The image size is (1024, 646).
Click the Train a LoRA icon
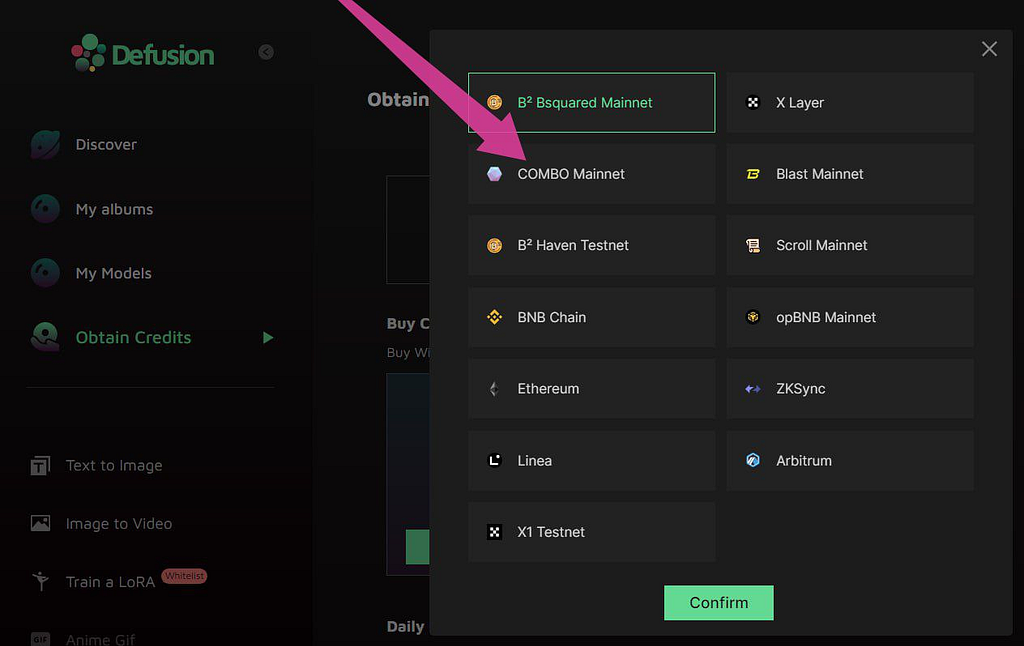(40, 581)
